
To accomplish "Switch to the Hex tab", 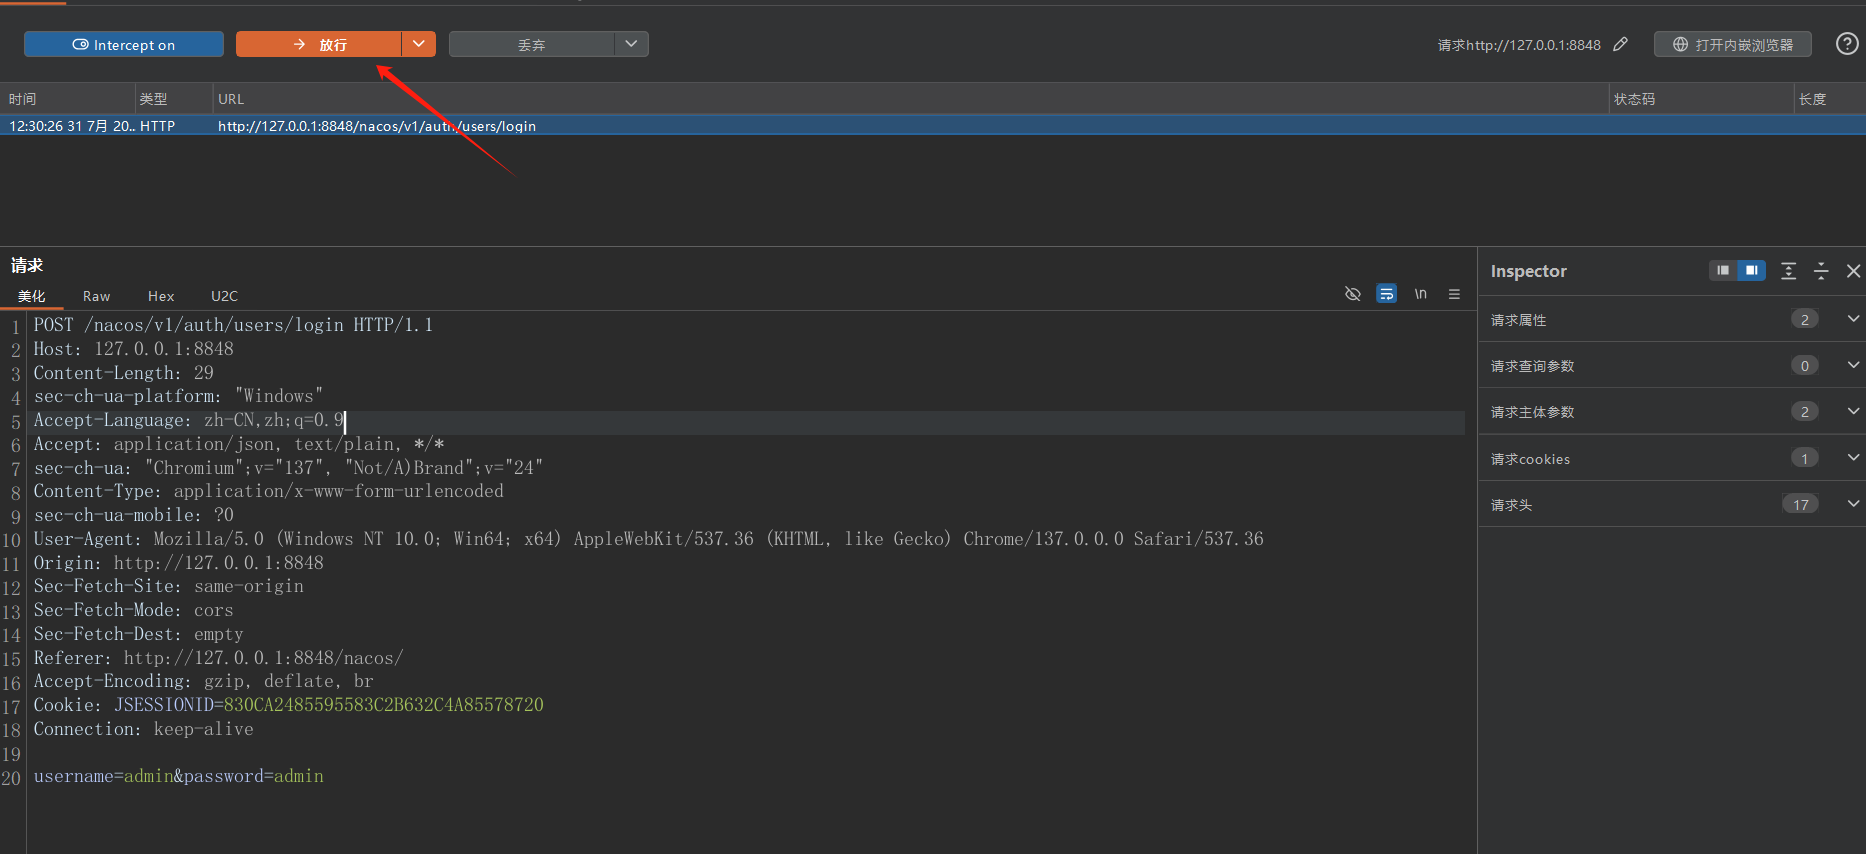I will [161, 296].
